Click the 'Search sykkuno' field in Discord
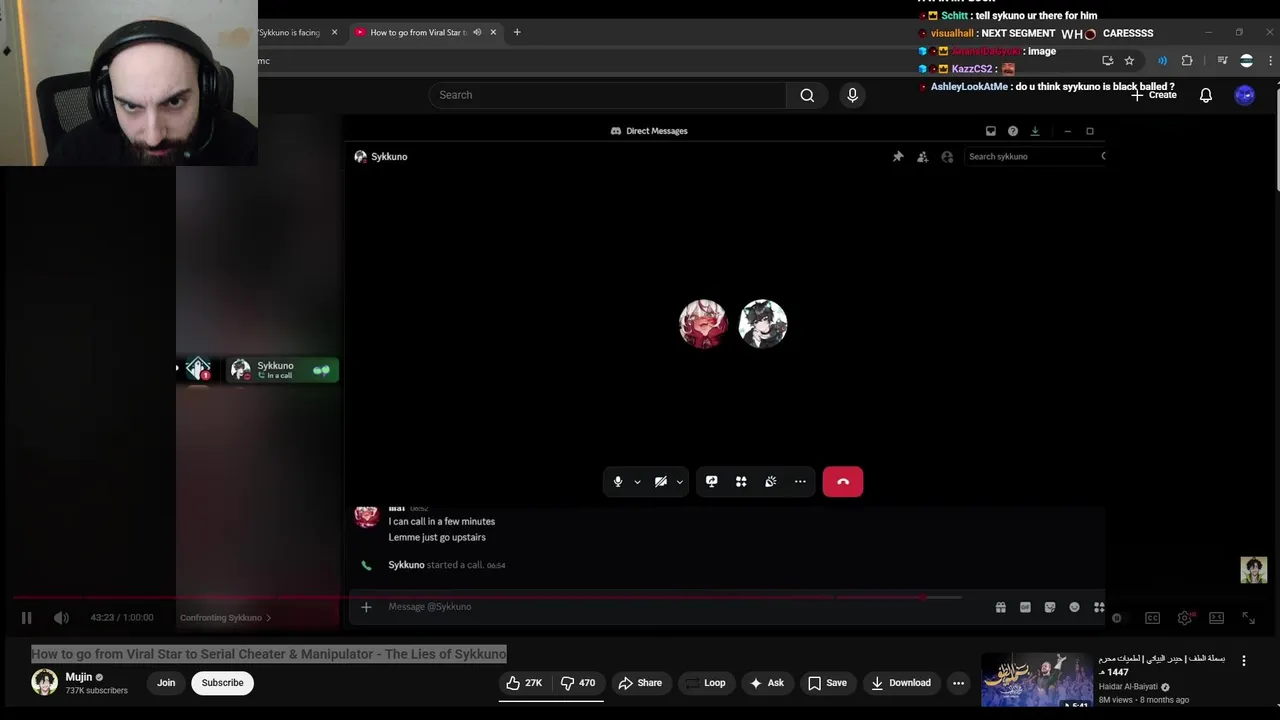The height and width of the screenshot is (720, 1280). point(1034,156)
